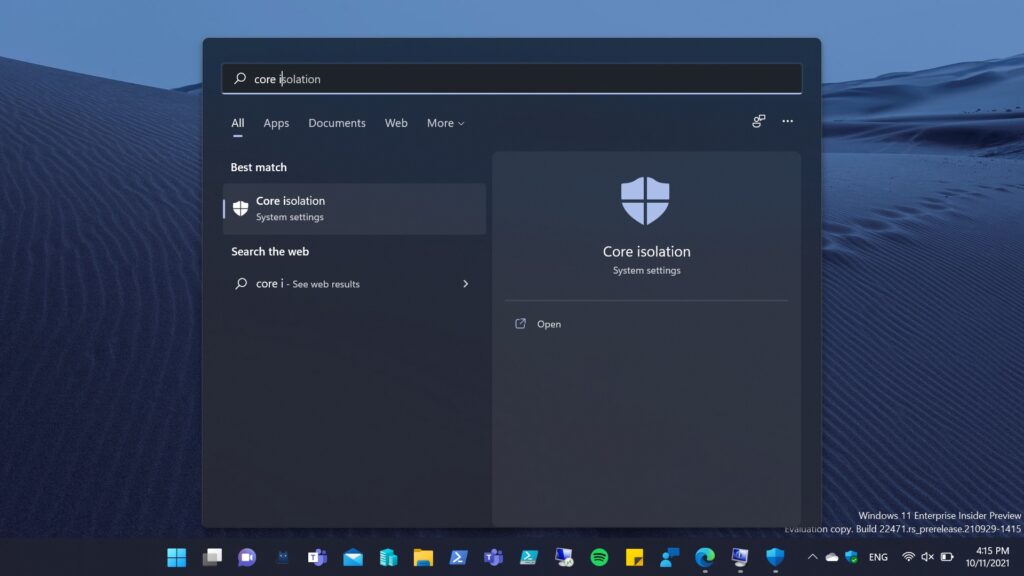Expand the More filter dropdown

(445, 123)
